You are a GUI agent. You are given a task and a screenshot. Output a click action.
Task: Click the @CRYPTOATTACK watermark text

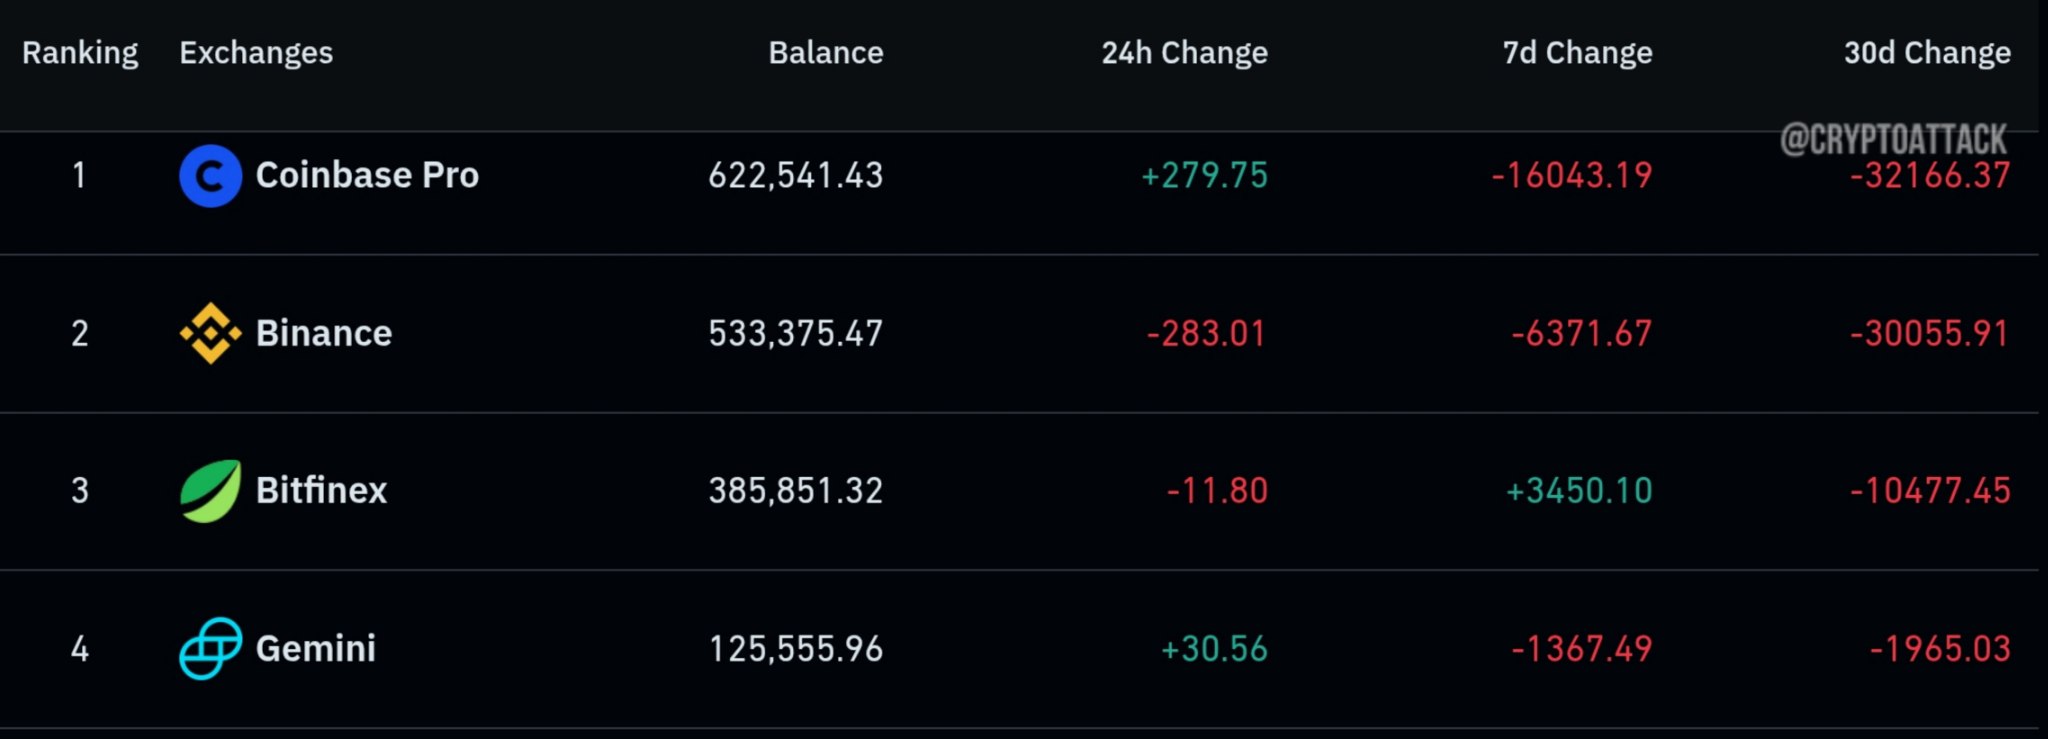click(1893, 139)
